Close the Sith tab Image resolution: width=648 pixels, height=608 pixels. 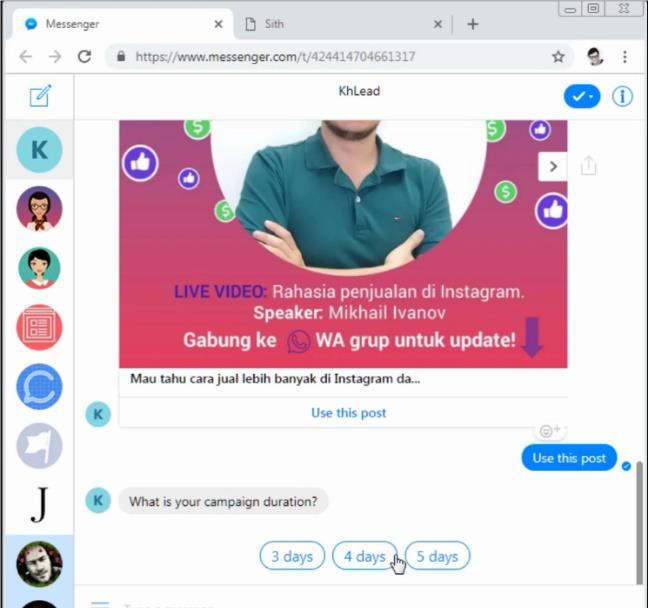tap(438, 24)
